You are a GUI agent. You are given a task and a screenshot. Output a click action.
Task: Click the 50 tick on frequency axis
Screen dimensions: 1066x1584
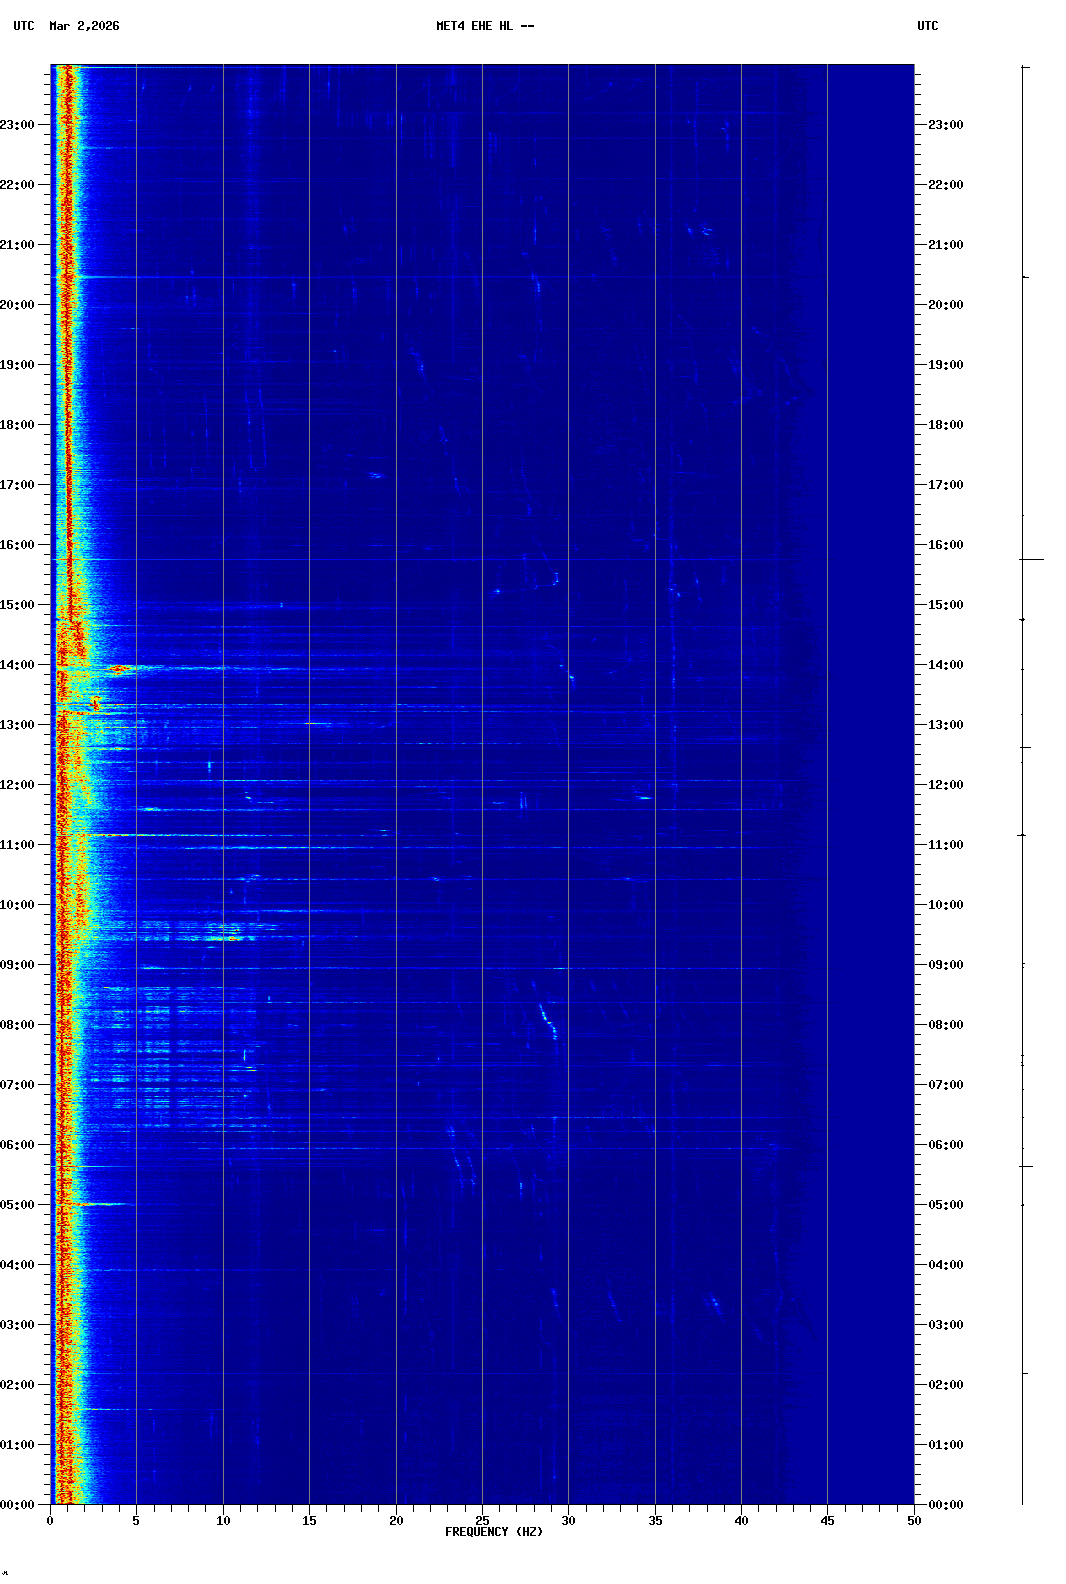click(914, 1520)
